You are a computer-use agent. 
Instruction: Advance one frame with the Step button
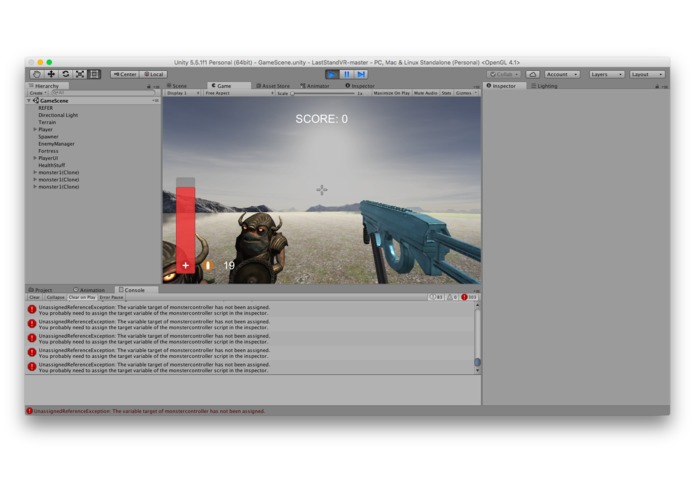(x=361, y=74)
